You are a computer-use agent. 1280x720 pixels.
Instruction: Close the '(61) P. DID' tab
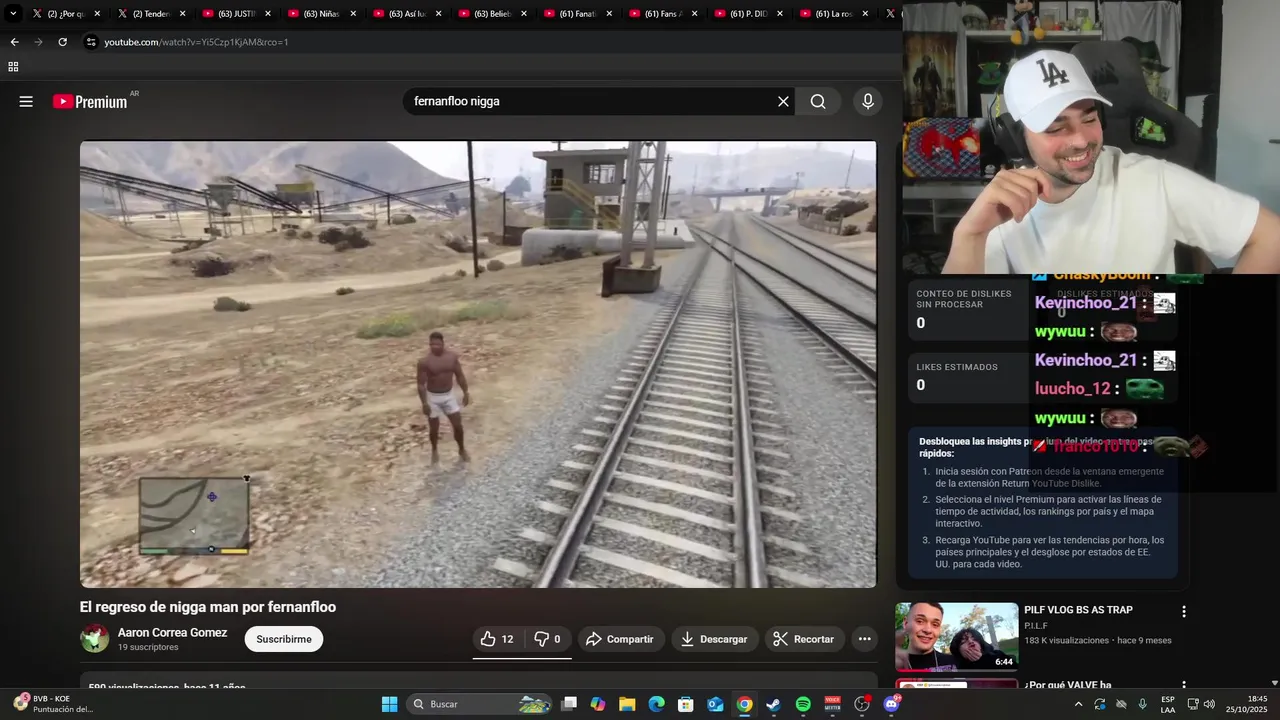[x=780, y=14]
